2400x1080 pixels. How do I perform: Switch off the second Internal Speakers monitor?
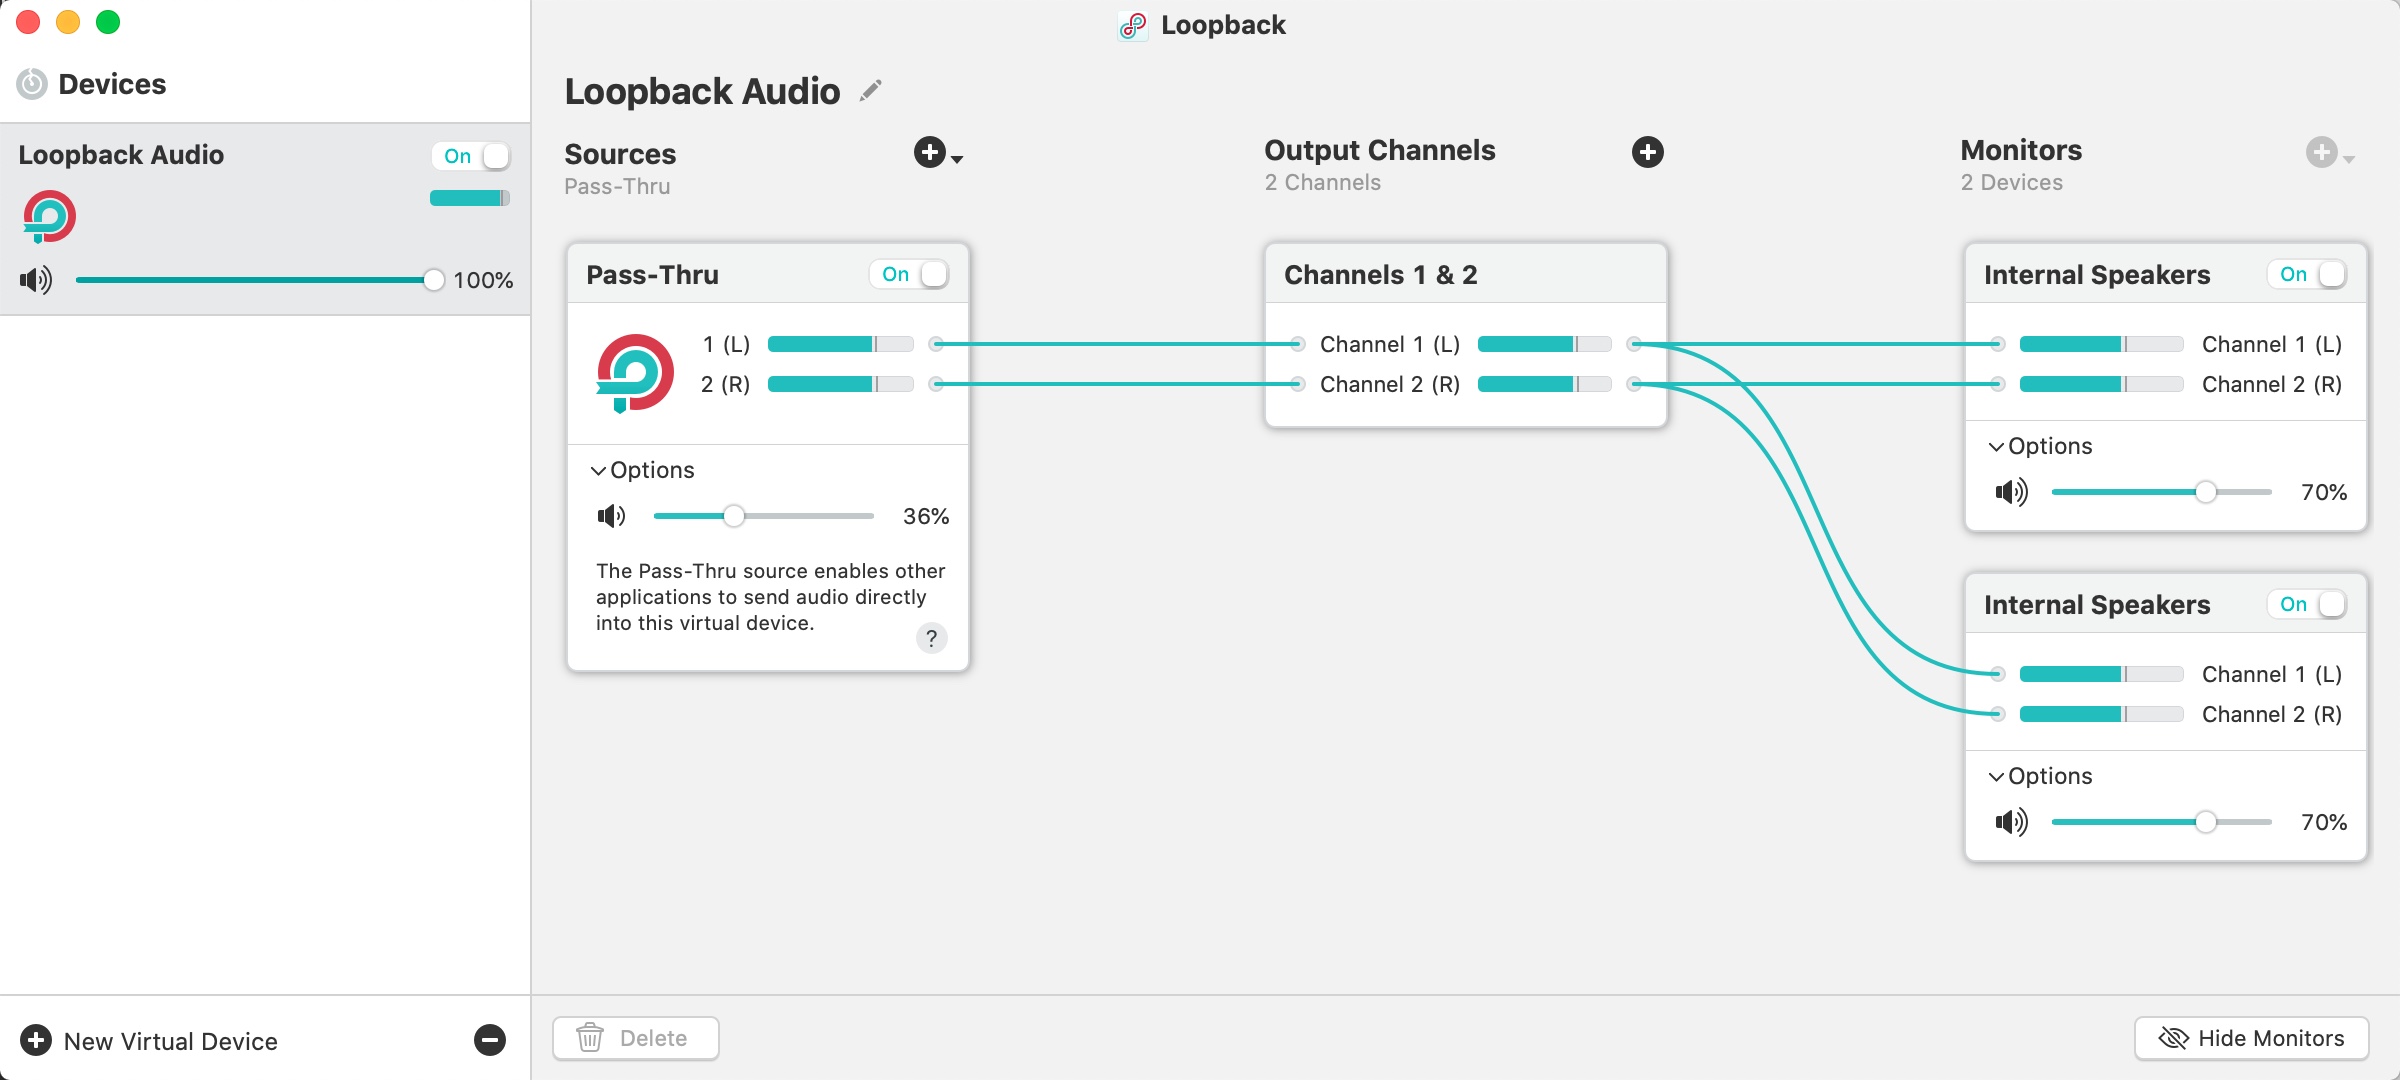tap(2307, 604)
